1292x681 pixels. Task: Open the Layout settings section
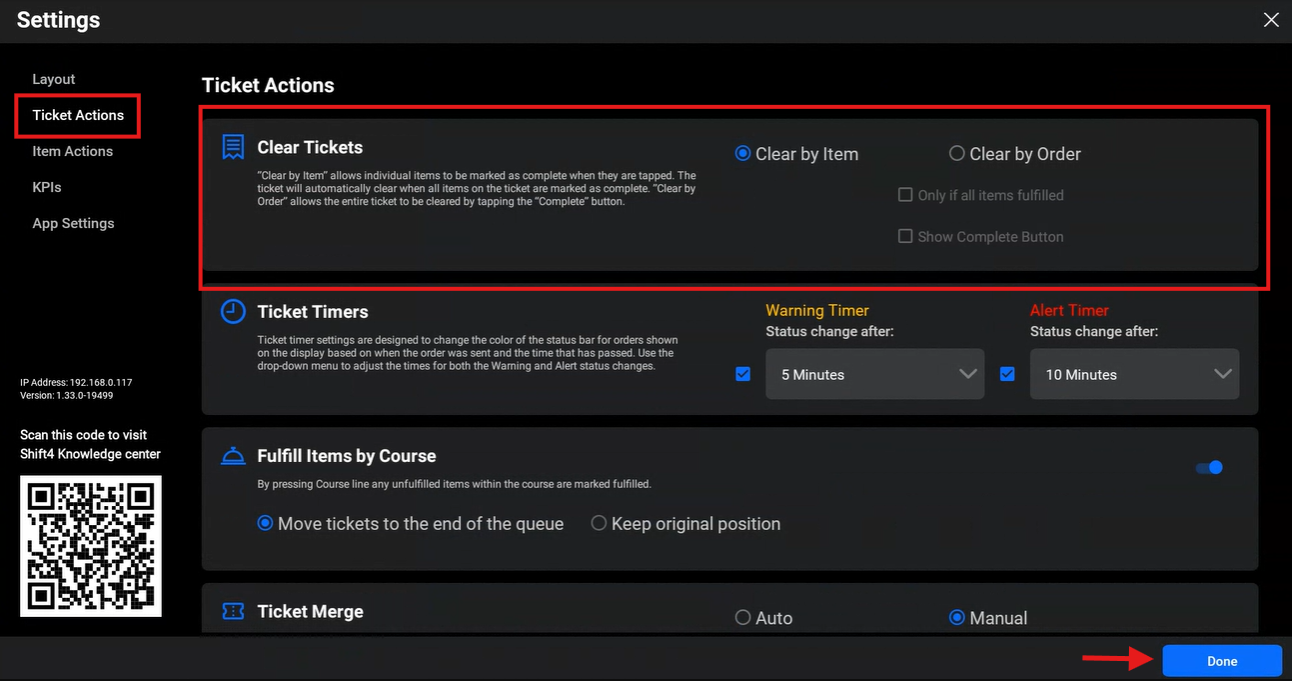54,79
